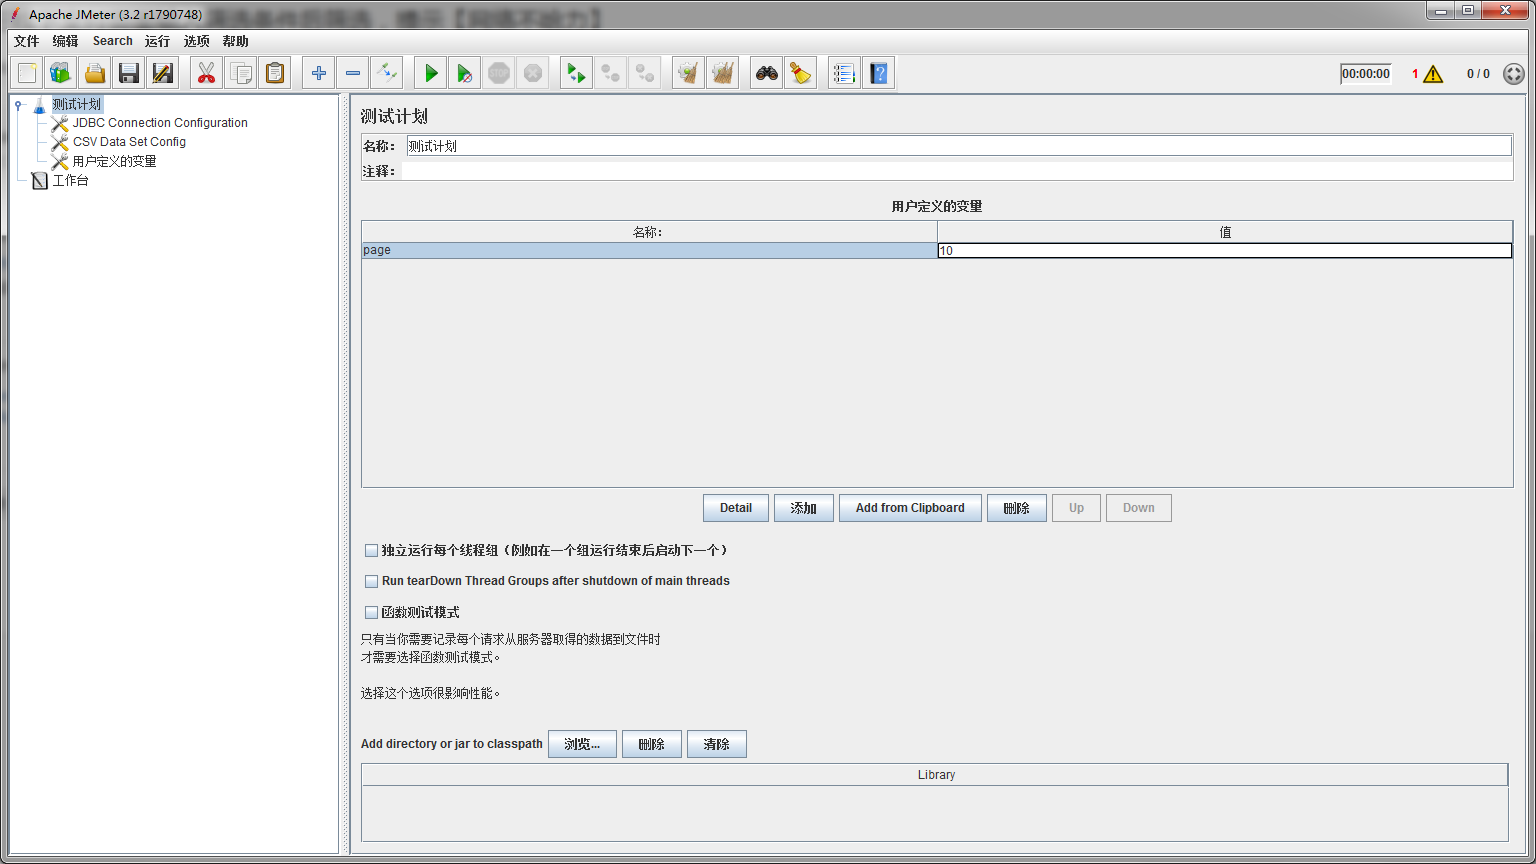Screen dimensions: 1536x864
Task: Click the 00:00:00 elapsed time display
Action: click(1366, 74)
